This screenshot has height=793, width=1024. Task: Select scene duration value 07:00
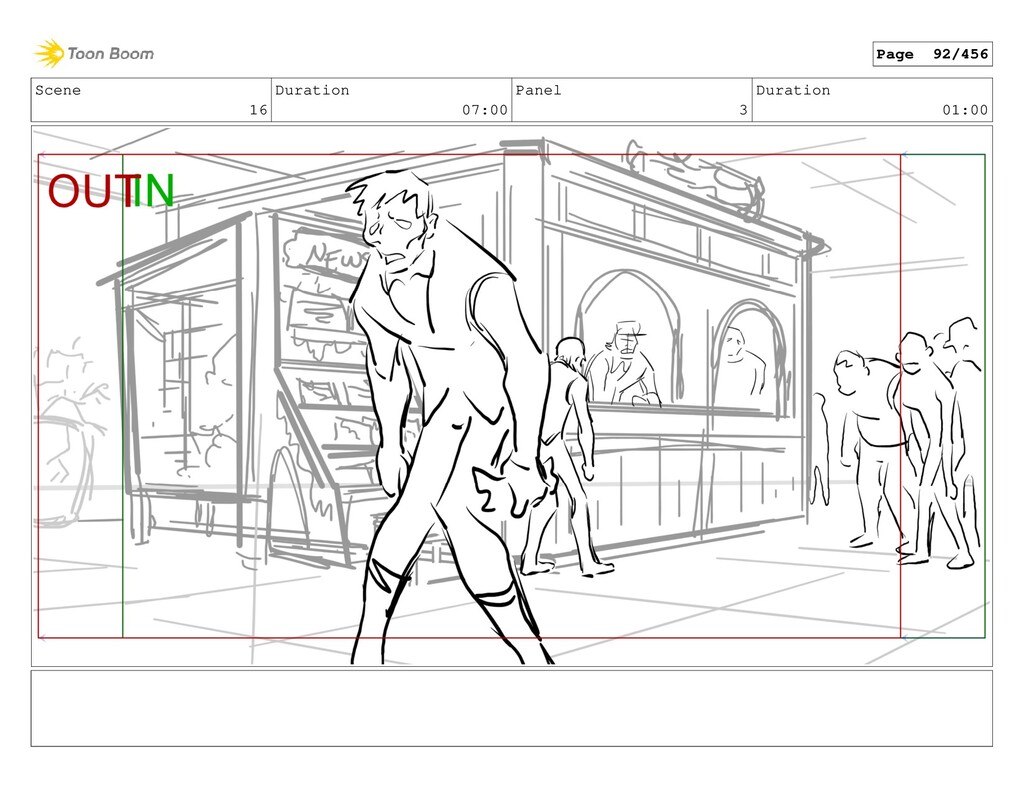pyautogui.click(x=485, y=110)
